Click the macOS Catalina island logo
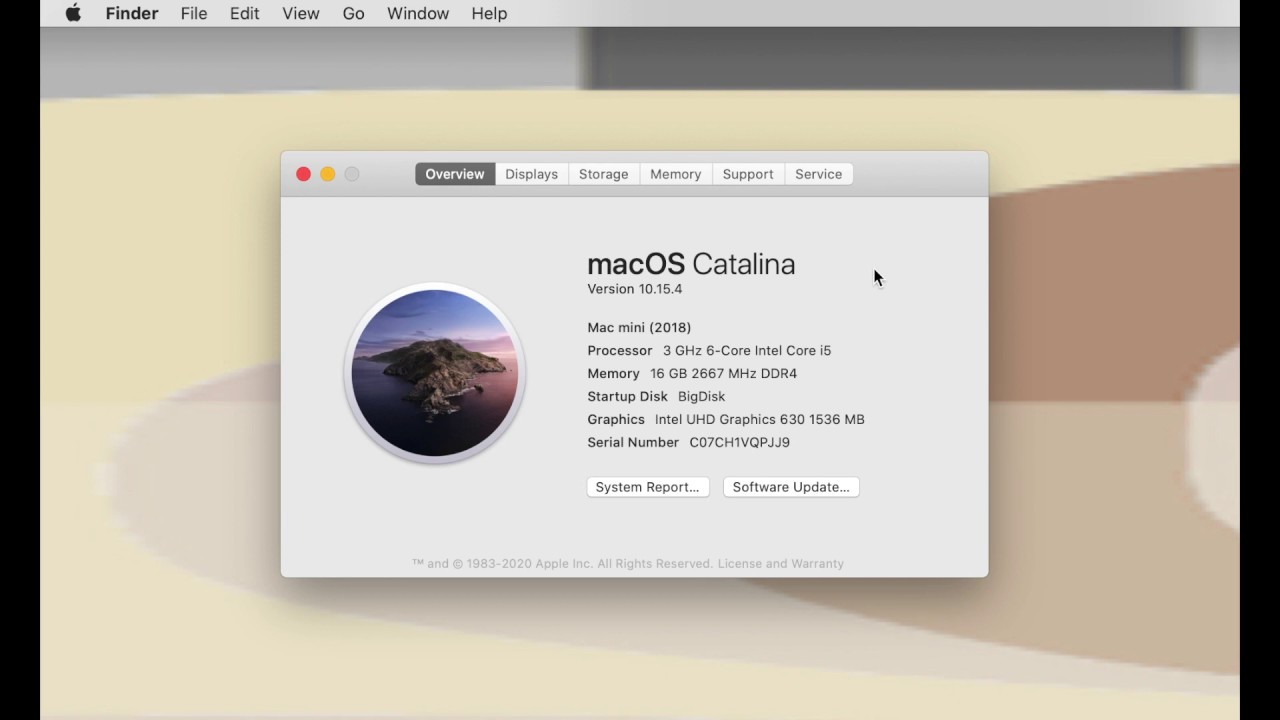 [x=435, y=373]
